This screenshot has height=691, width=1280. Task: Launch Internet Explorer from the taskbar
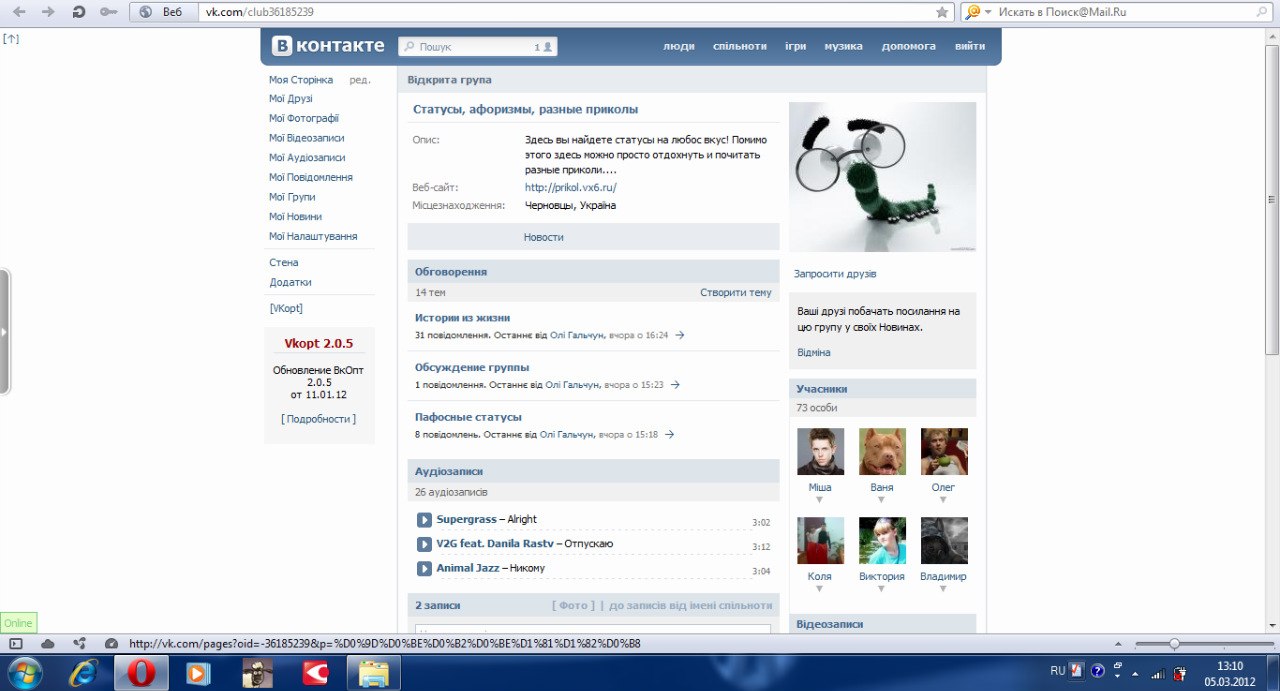coord(83,673)
